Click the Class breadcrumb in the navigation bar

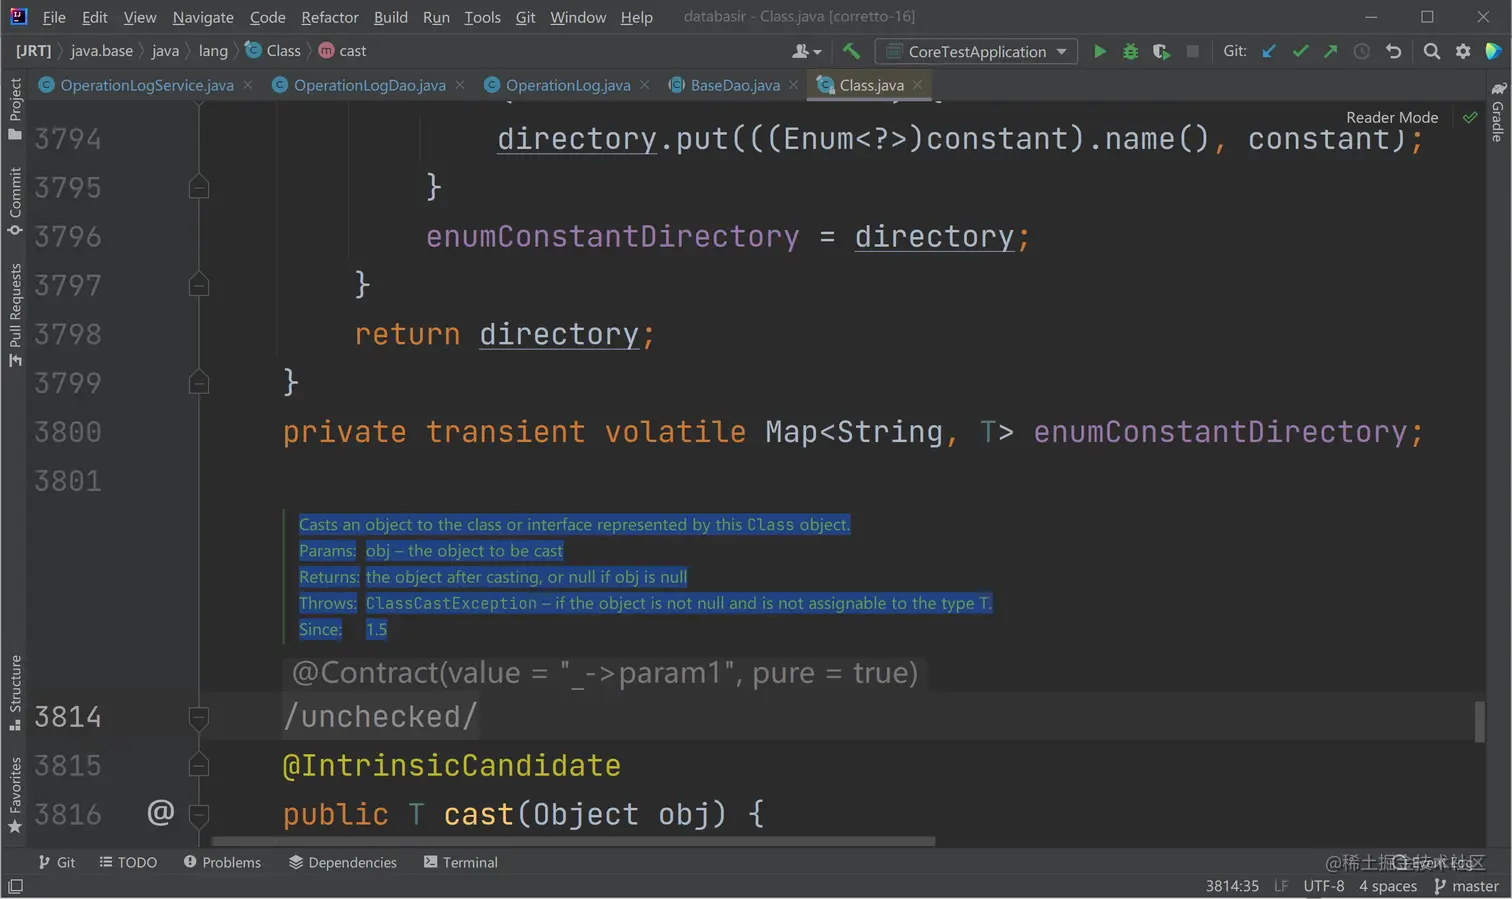pyautogui.click(x=273, y=51)
